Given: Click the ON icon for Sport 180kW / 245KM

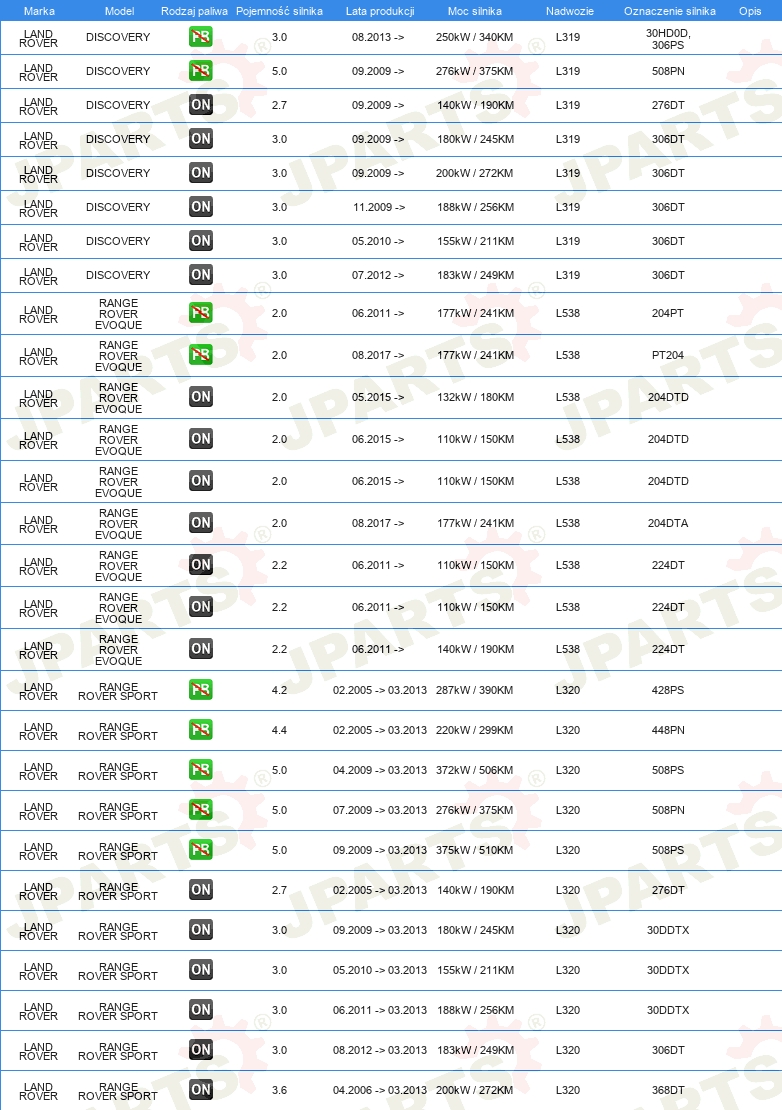Looking at the screenshot, I should coord(201,930).
